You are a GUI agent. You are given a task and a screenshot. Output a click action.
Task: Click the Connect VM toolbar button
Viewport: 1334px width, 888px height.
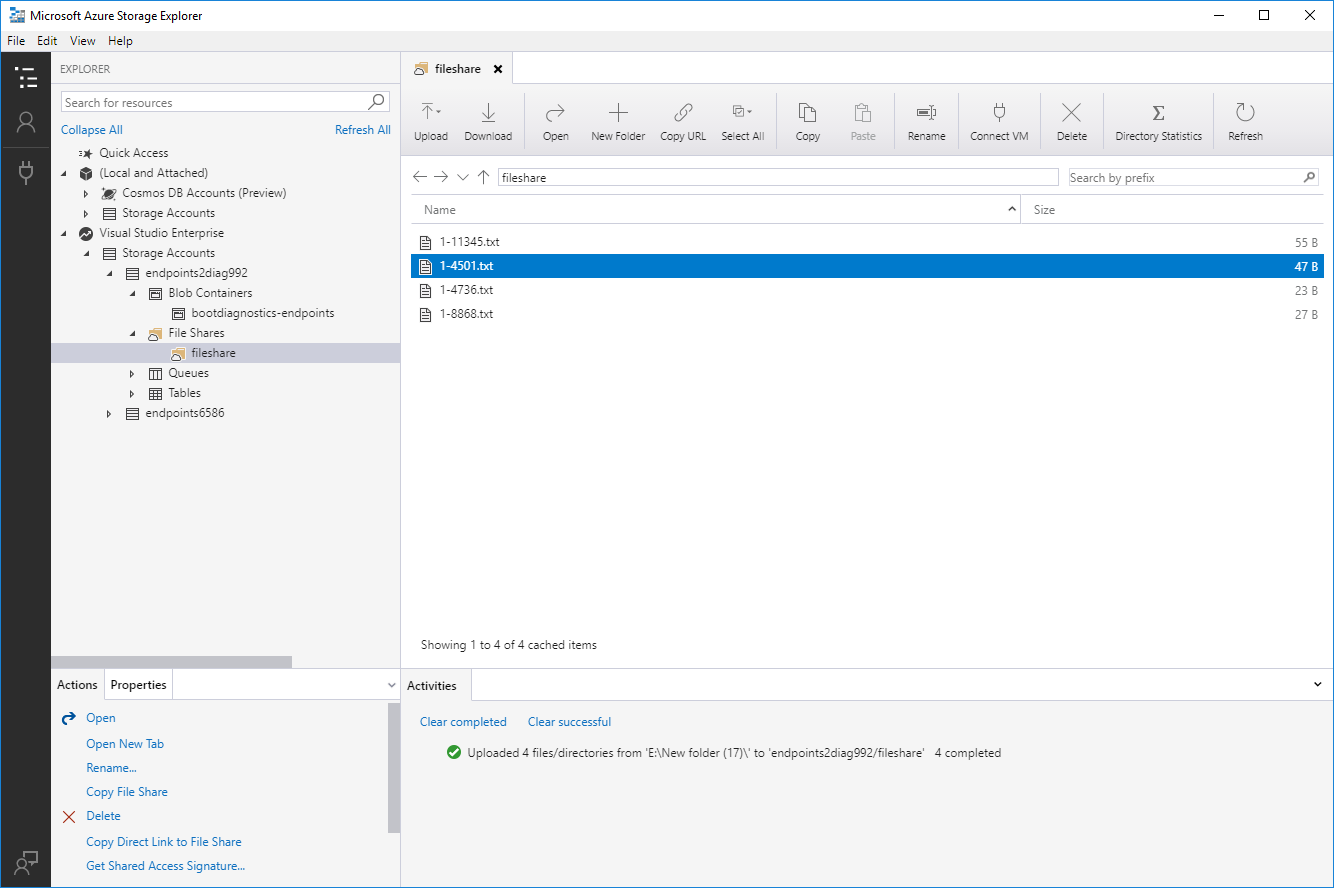[x=999, y=122]
